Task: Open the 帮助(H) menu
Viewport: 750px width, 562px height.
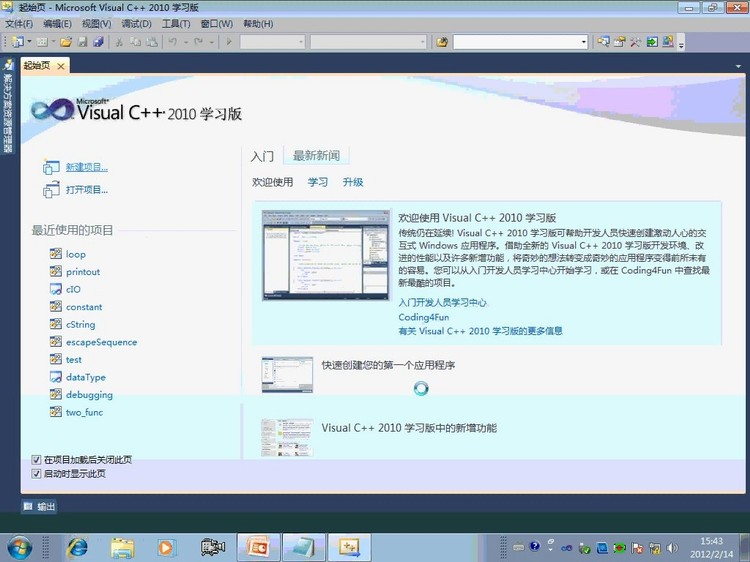Action: (x=258, y=23)
